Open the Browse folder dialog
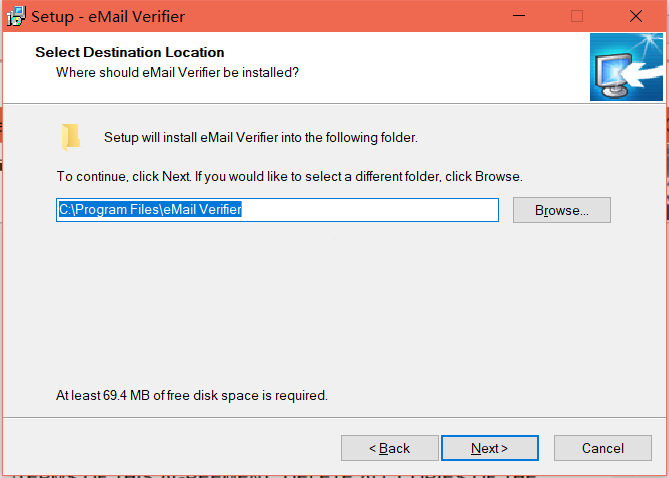The width and height of the screenshot is (669, 478). pyautogui.click(x=561, y=210)
